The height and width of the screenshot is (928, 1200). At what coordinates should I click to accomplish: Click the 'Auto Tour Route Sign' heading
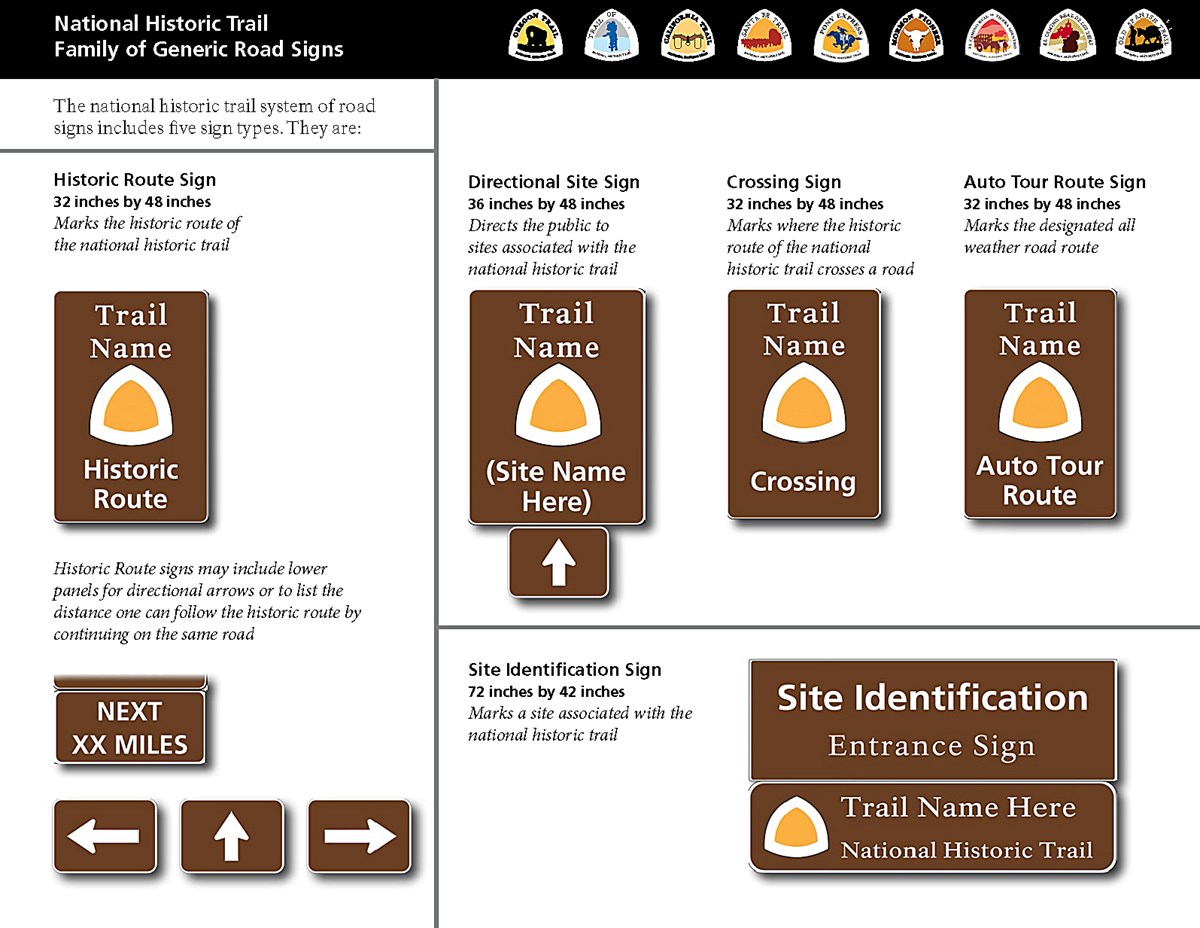point(1055,182)
